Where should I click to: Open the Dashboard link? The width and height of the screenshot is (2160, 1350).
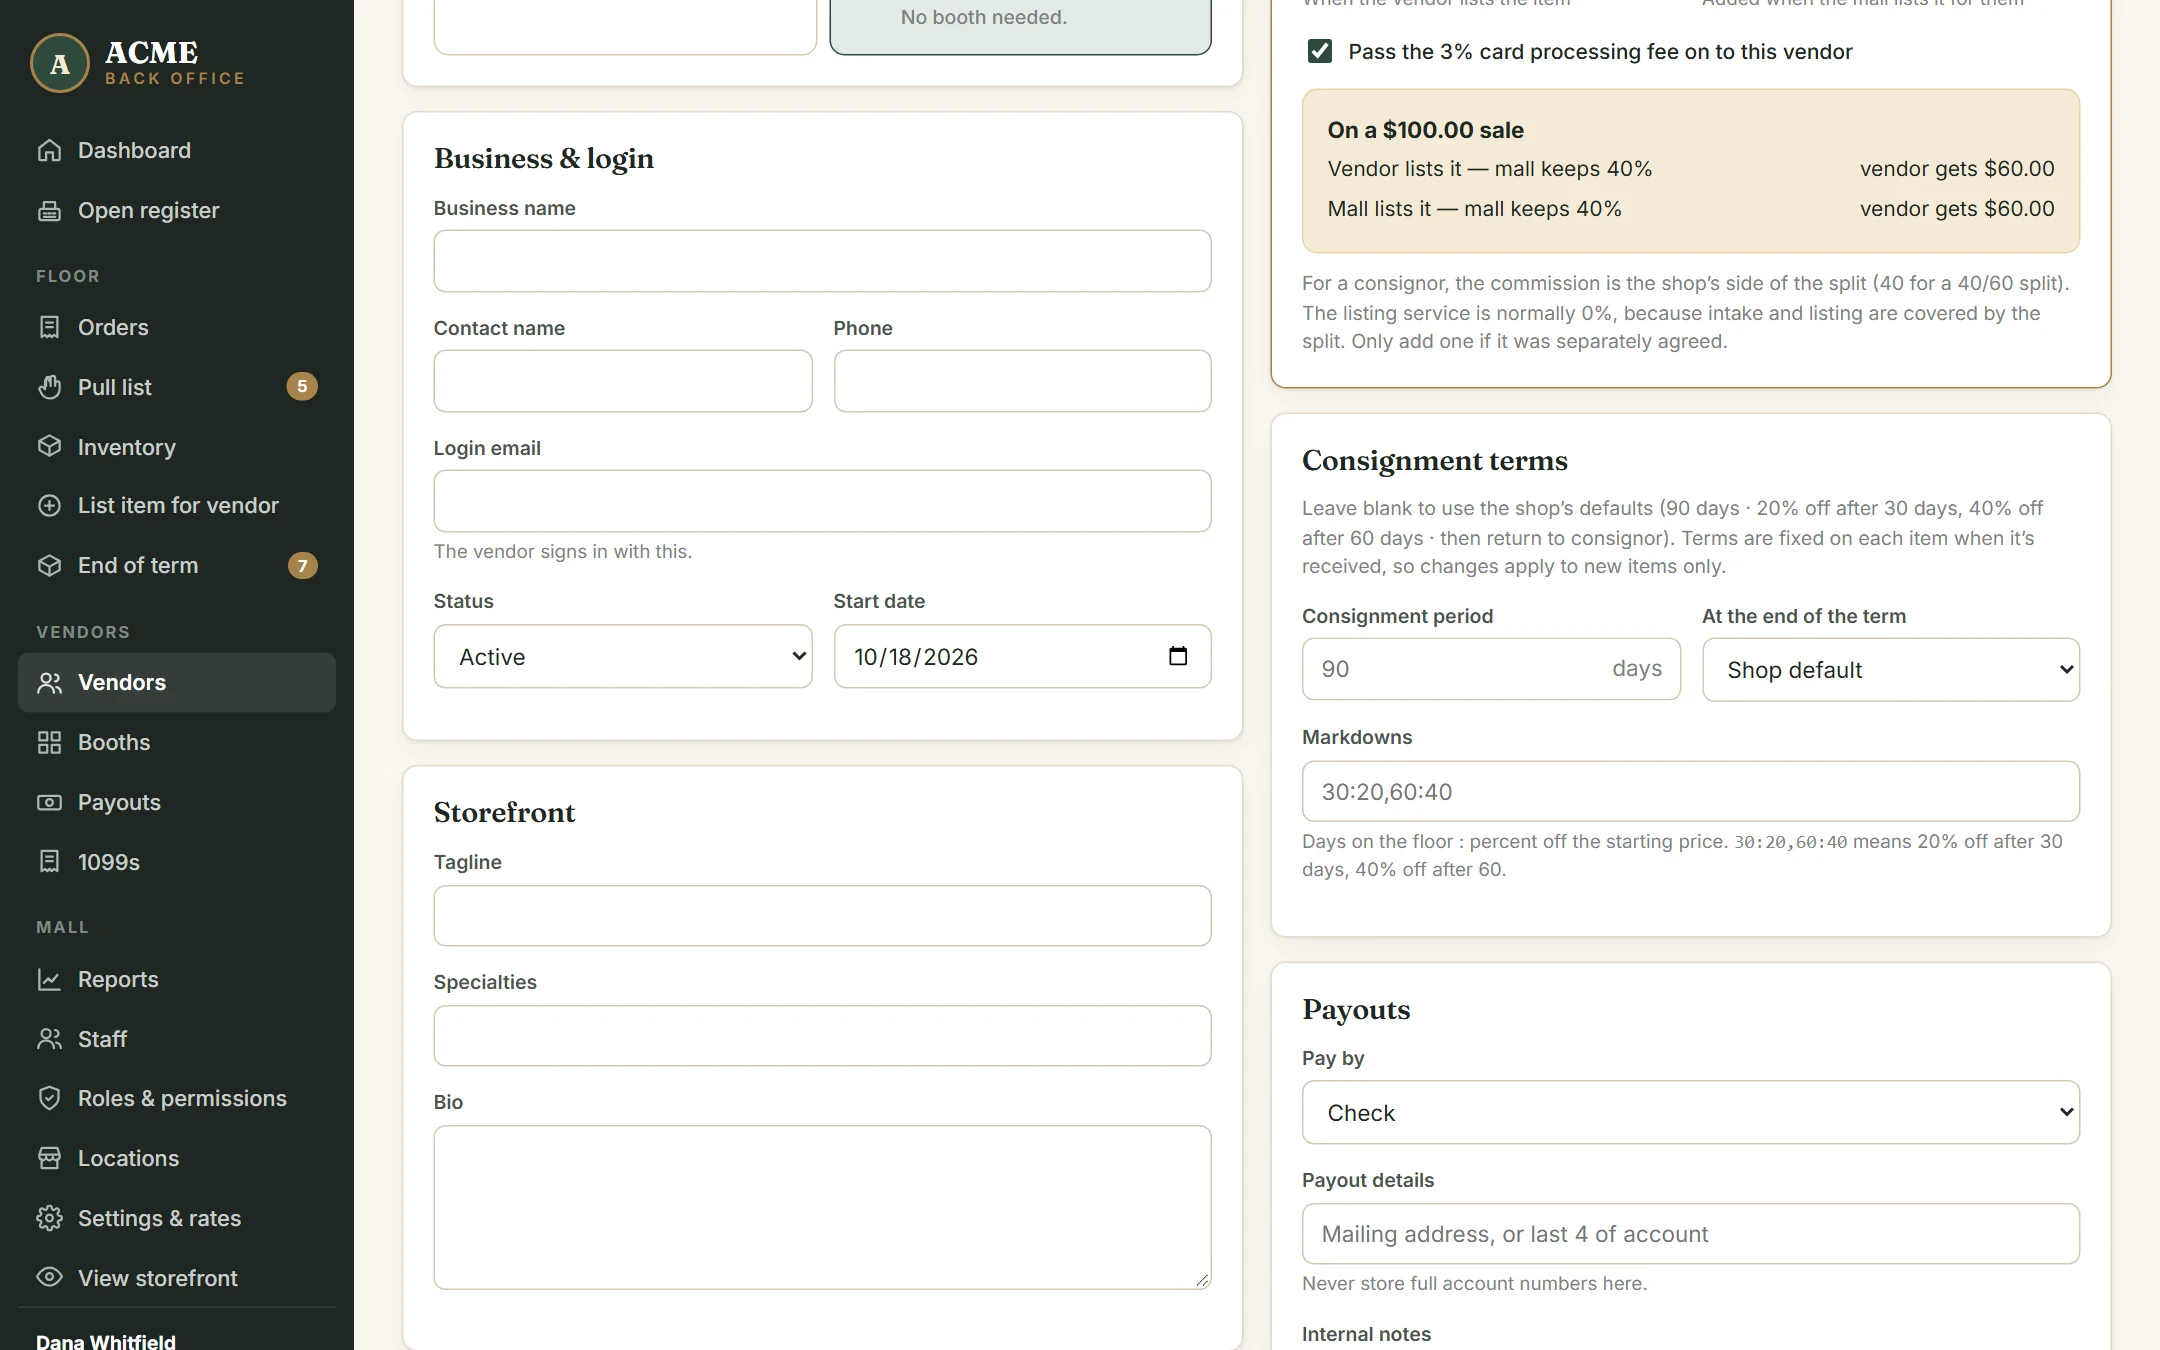coord(177,150)
